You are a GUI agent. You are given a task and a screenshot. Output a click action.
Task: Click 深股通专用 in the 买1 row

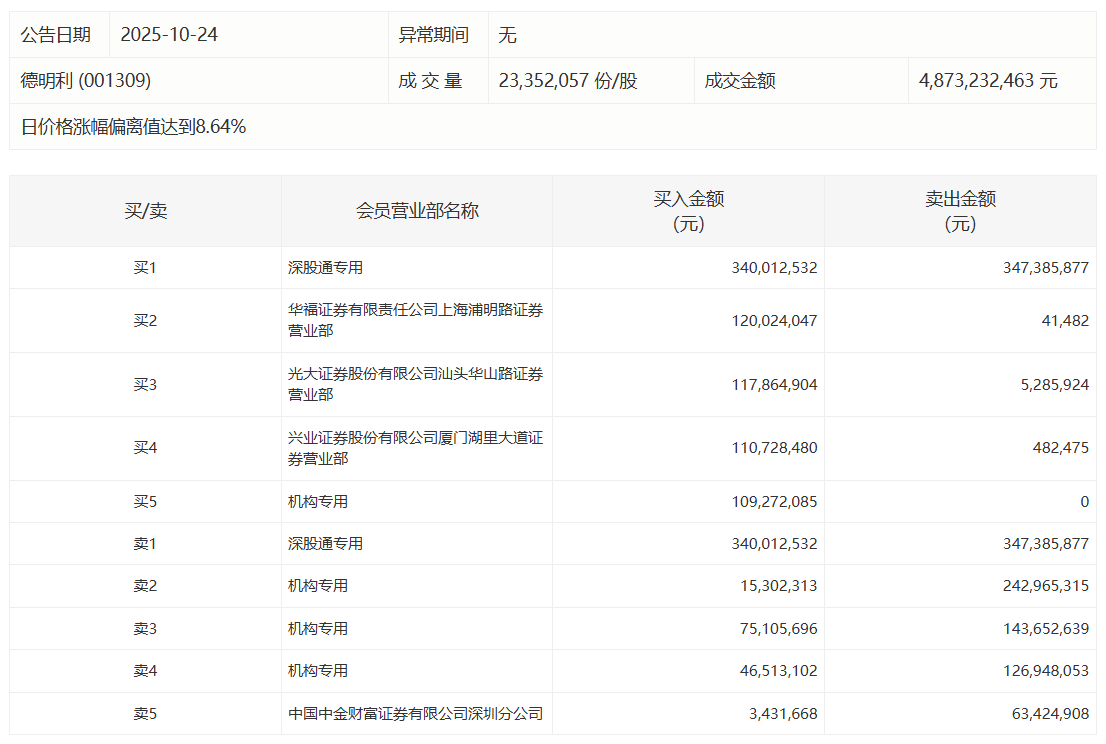coord(325,268)
